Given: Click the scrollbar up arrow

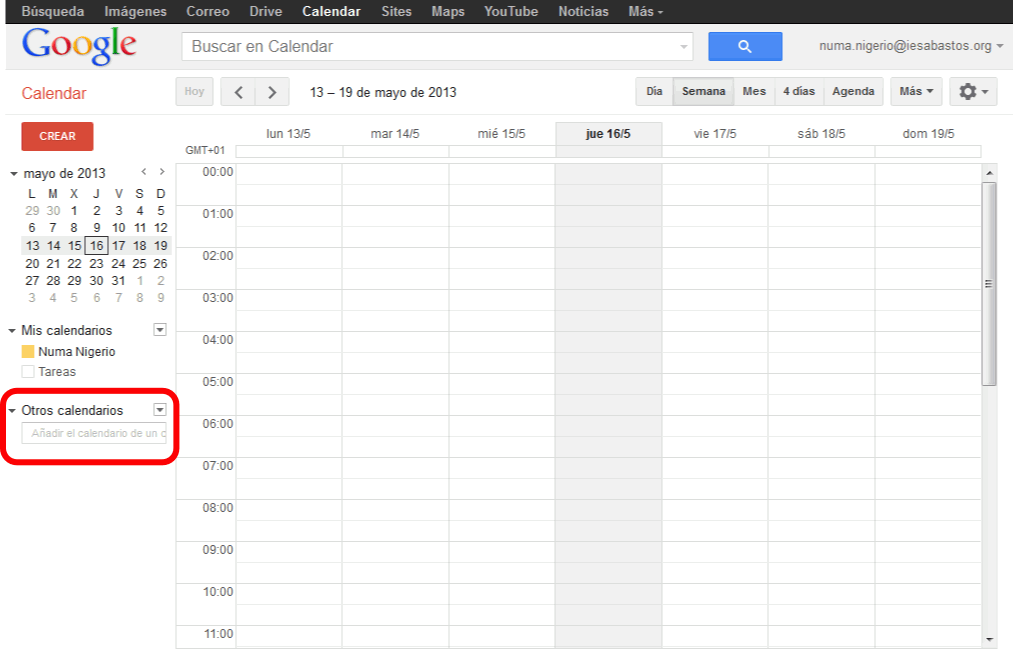Looking at the screenshot, I should 989,173.
